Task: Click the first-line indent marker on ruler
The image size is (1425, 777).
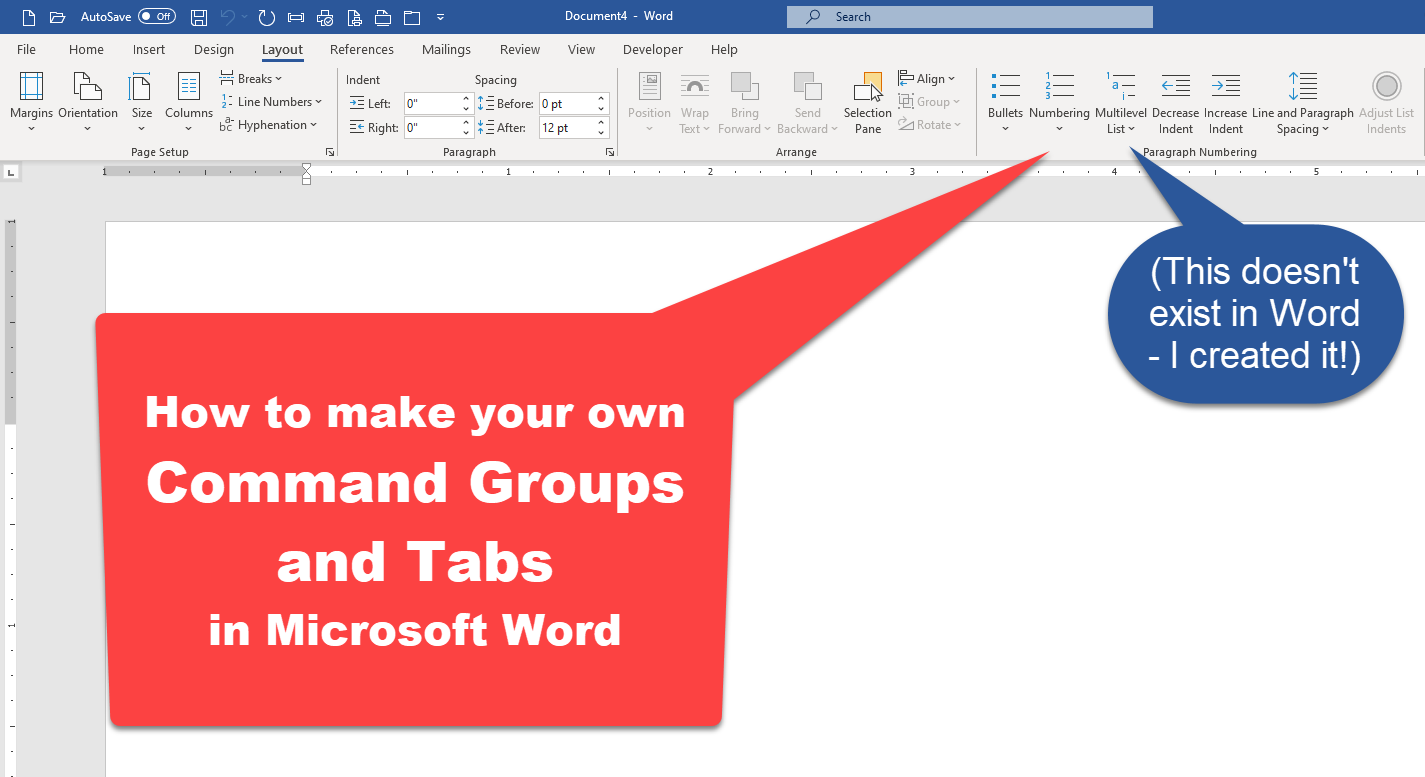Action: (x=306, y=167)
